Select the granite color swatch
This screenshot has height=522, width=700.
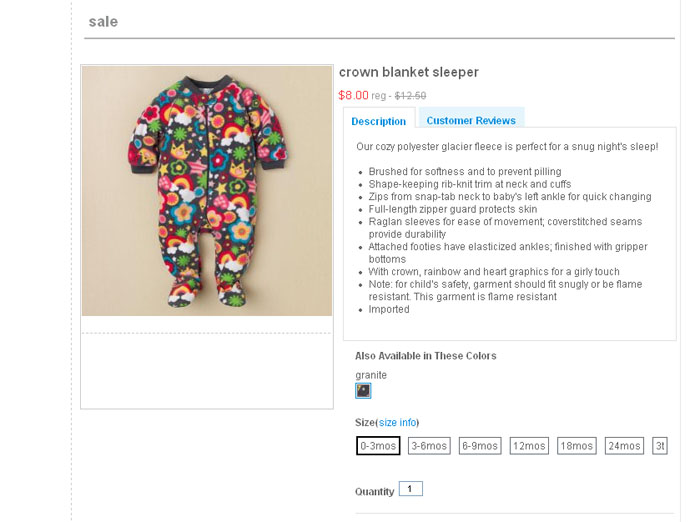coord(363,391)
